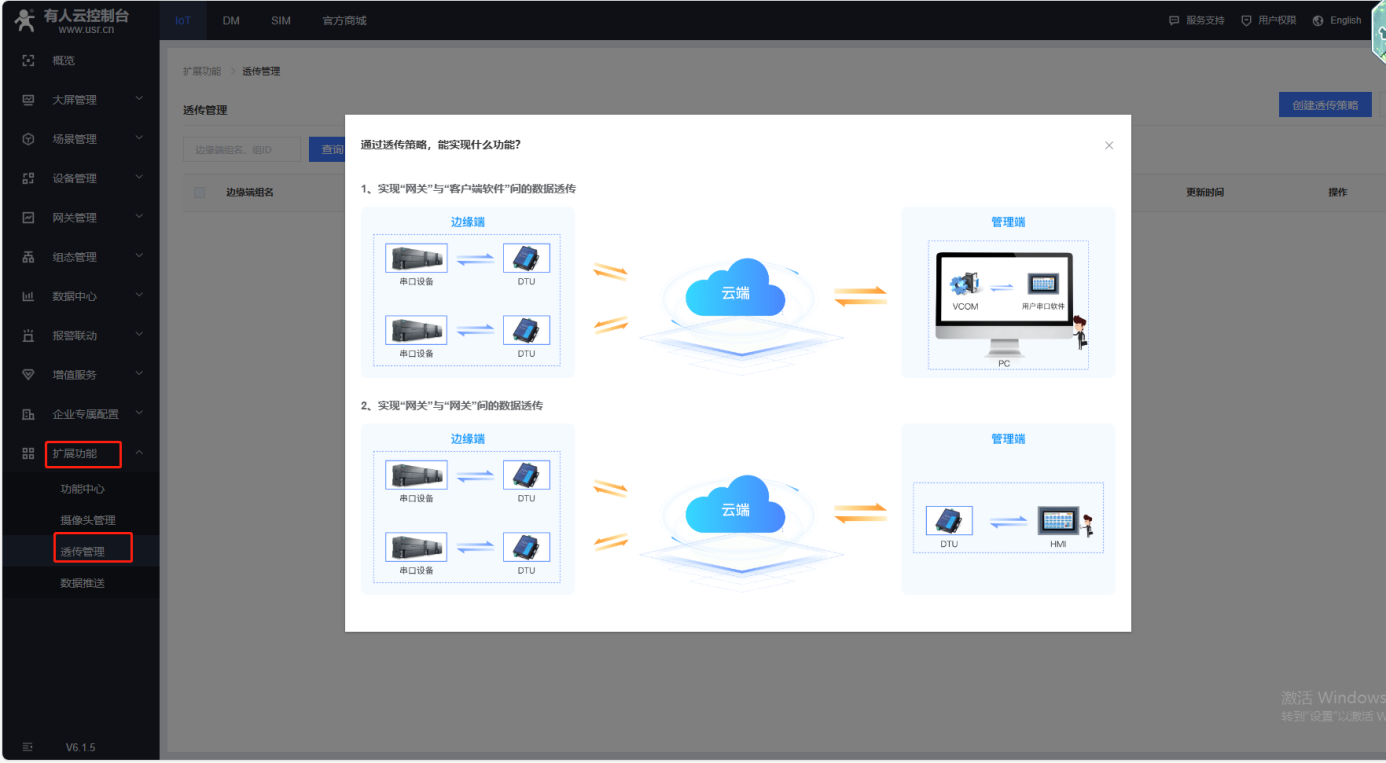This screenshot has height=763, width=1386.
Task: Click the 概览 overview icon in sidebar
Action: 28,61
